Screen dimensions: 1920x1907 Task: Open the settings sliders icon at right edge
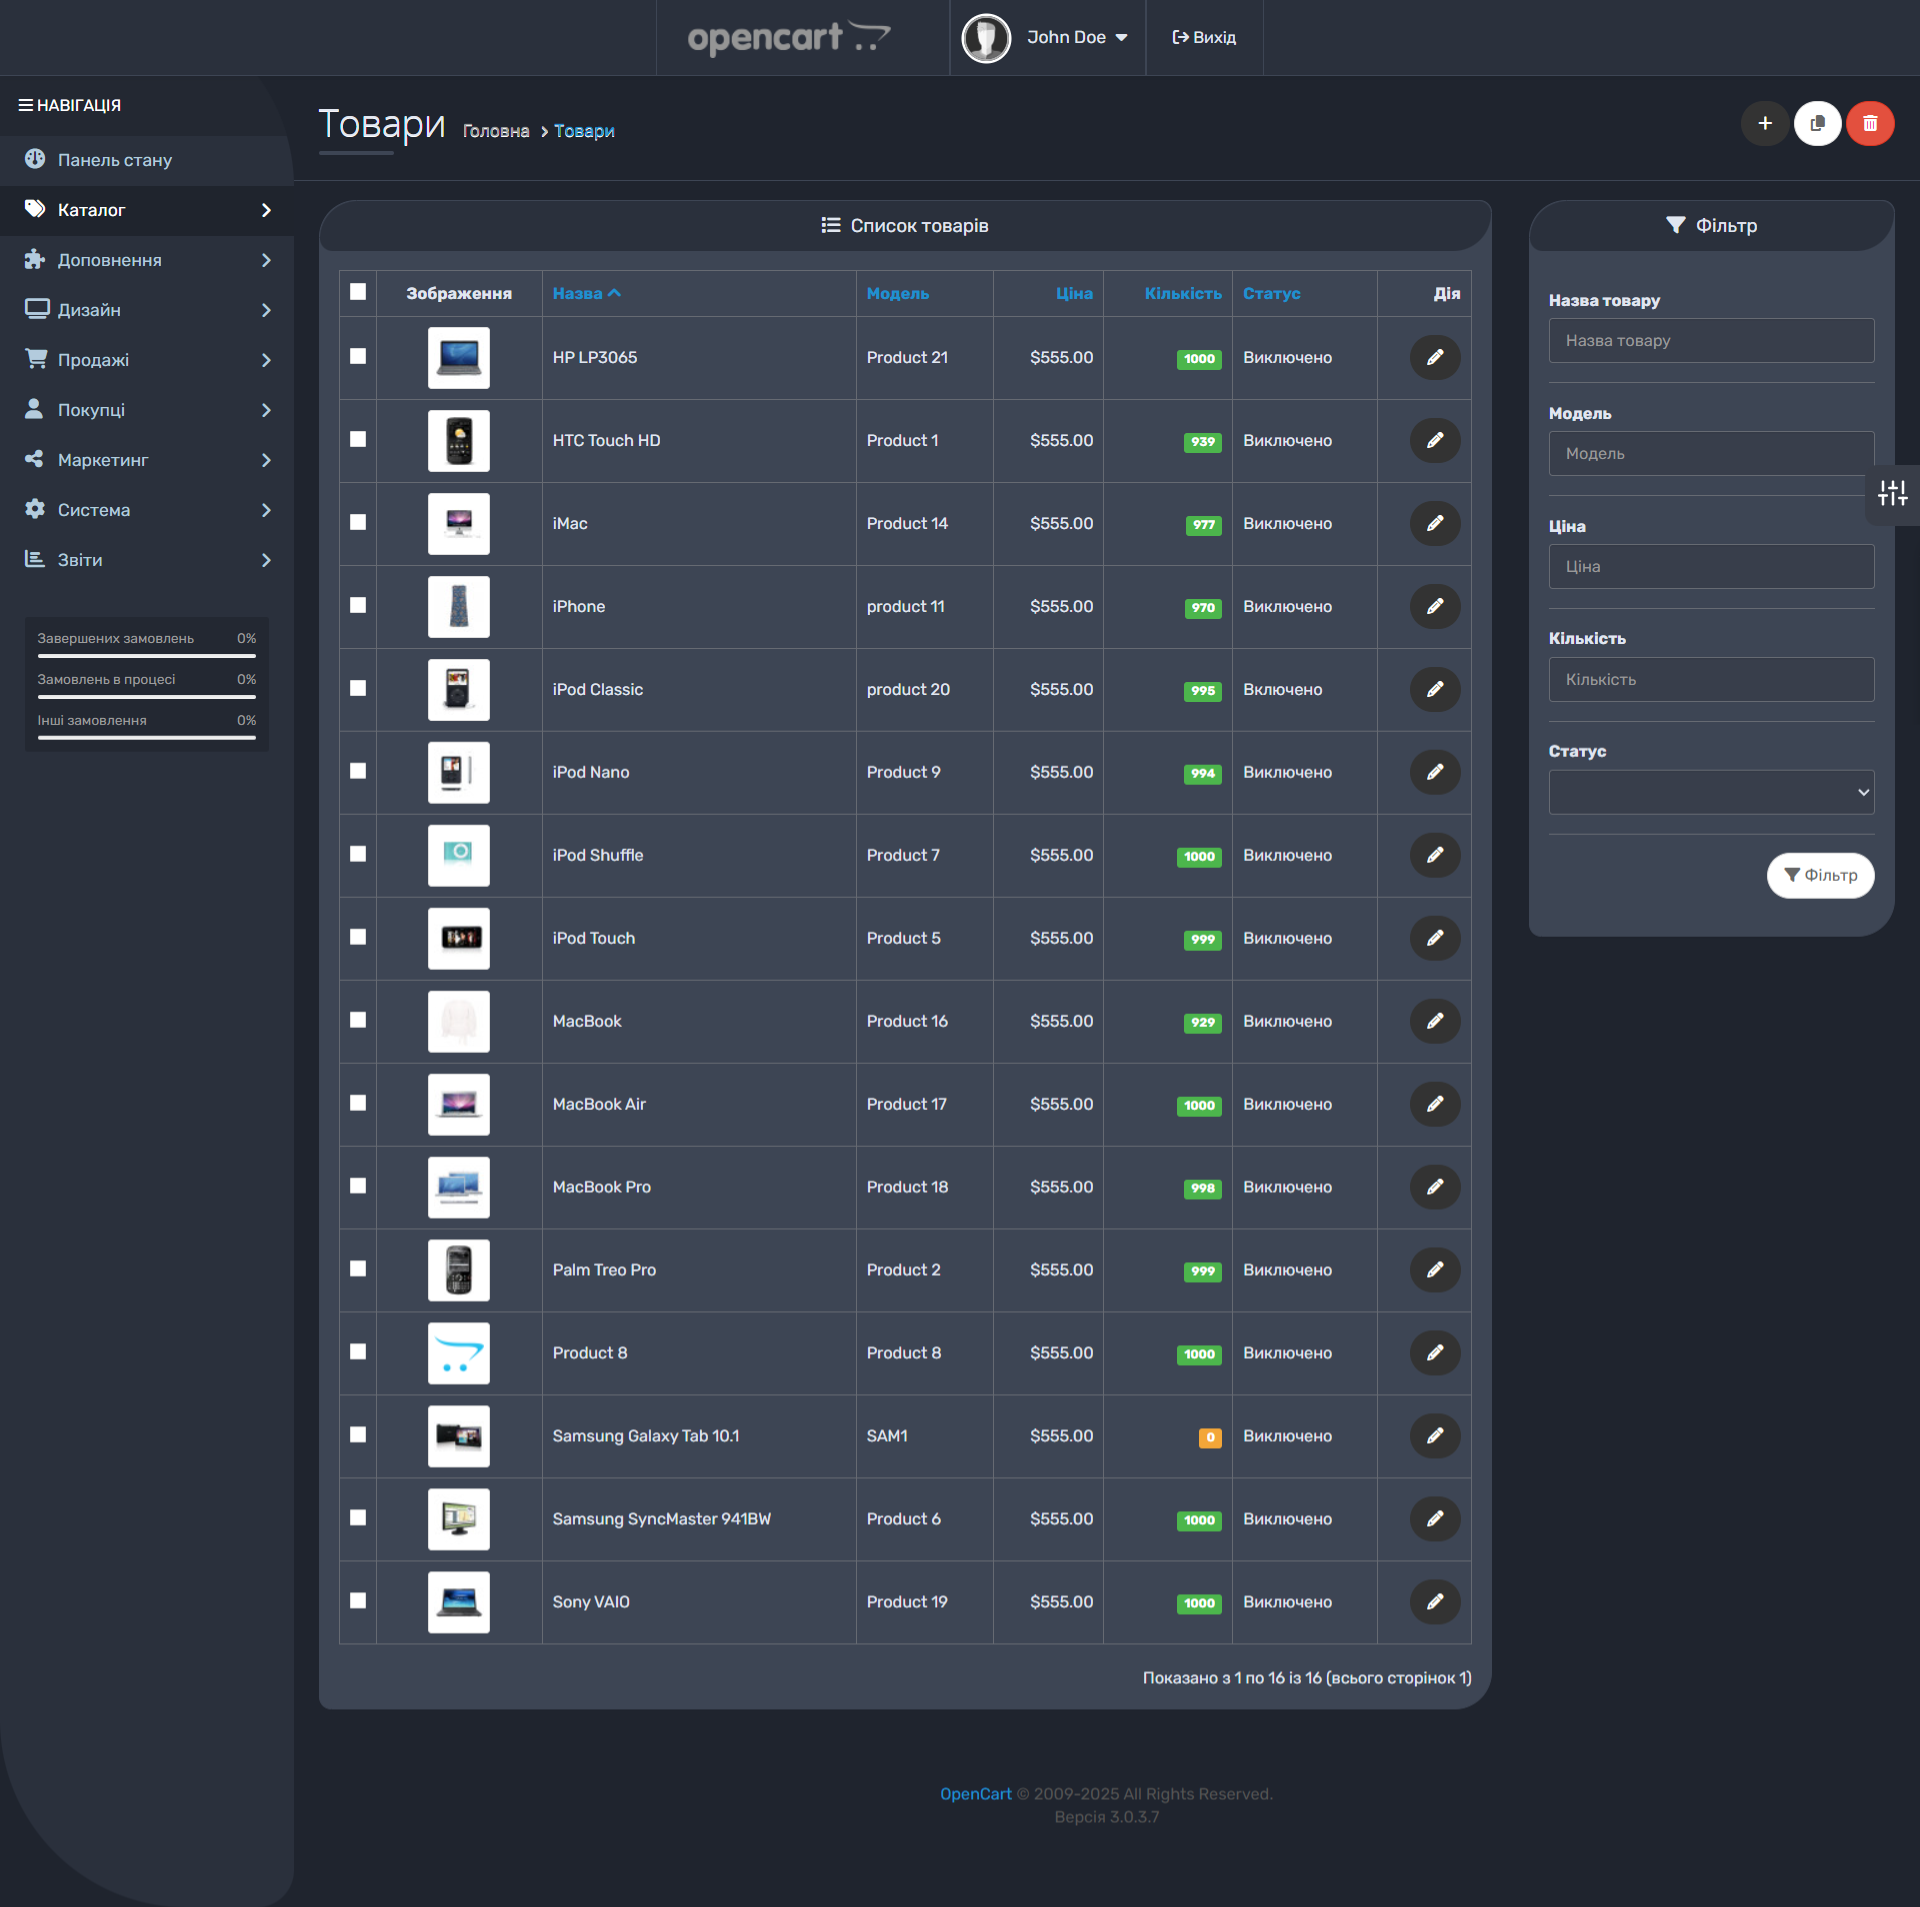pos(1892,493)
